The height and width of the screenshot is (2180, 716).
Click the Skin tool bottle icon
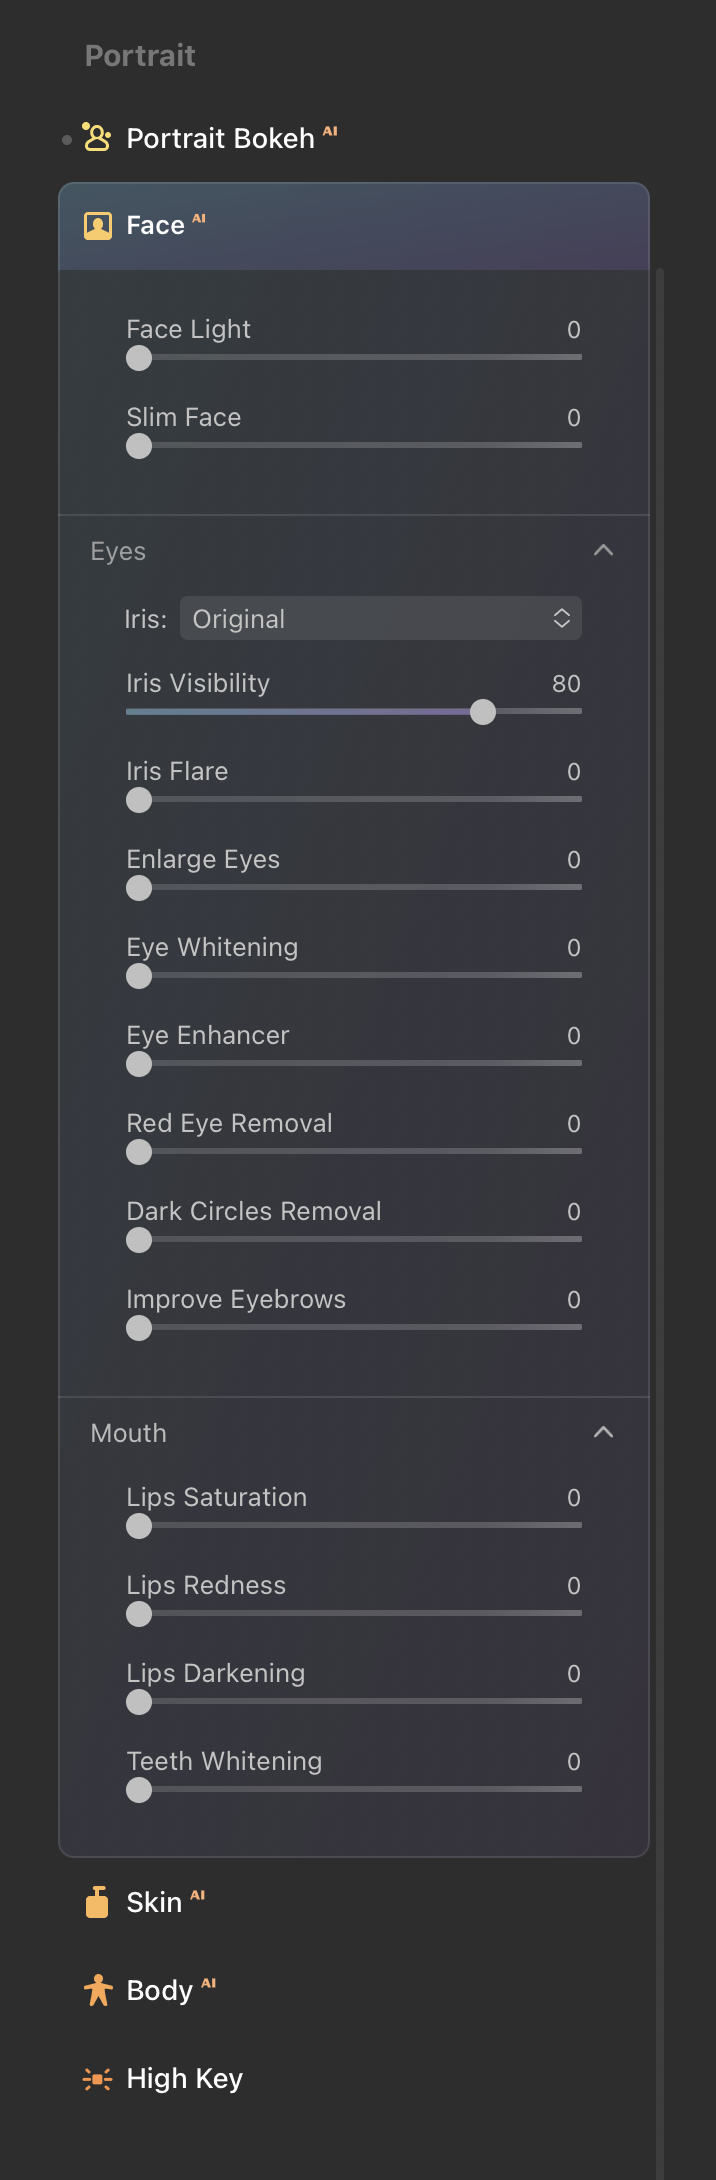click(97, 1902)
